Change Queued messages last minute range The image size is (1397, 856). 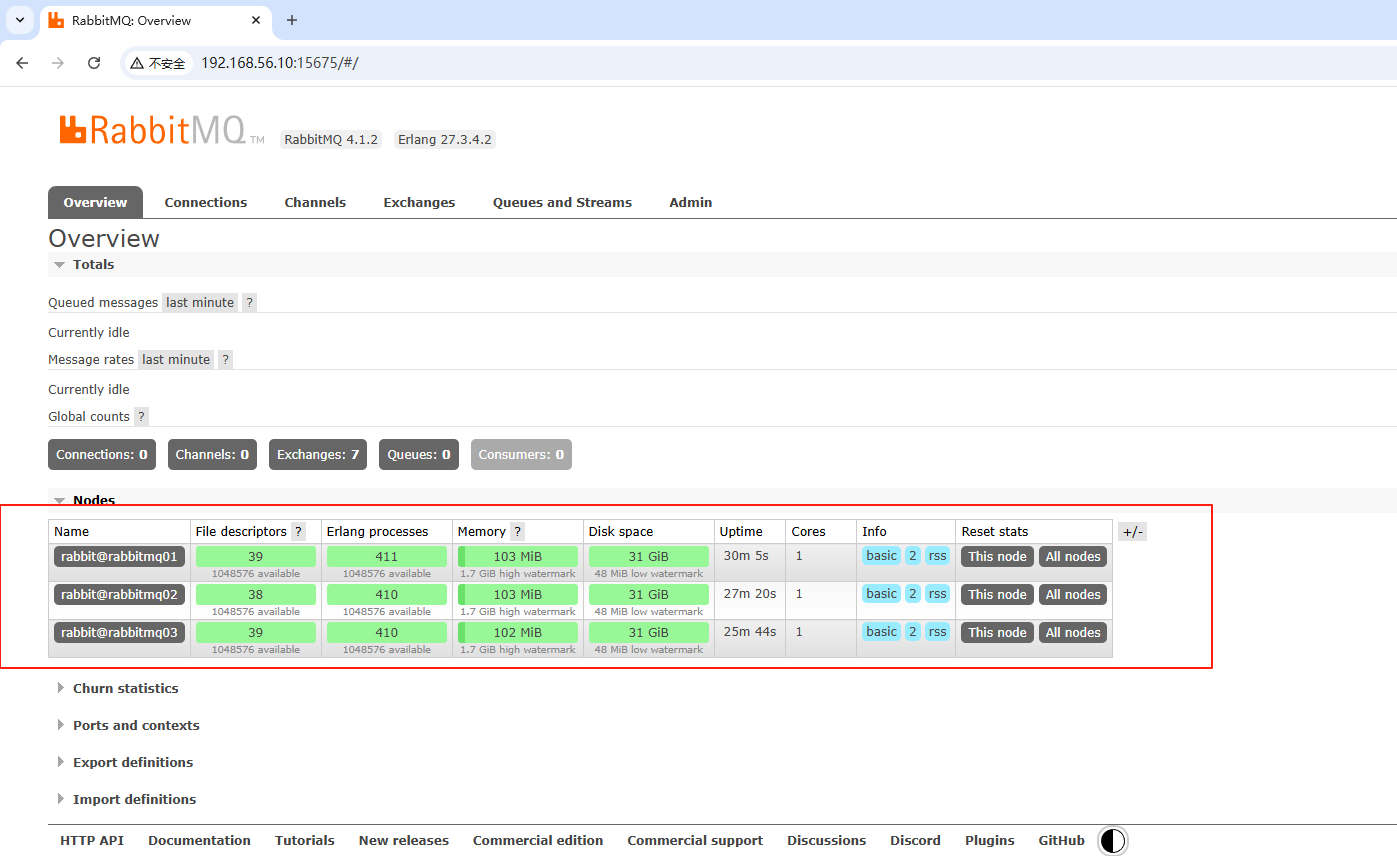click(200, 303)
